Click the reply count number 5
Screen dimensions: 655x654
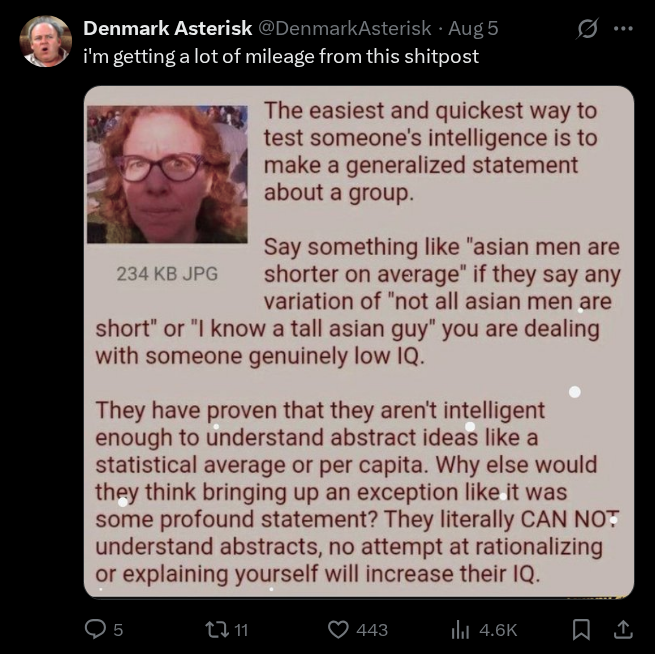[118, 630]
